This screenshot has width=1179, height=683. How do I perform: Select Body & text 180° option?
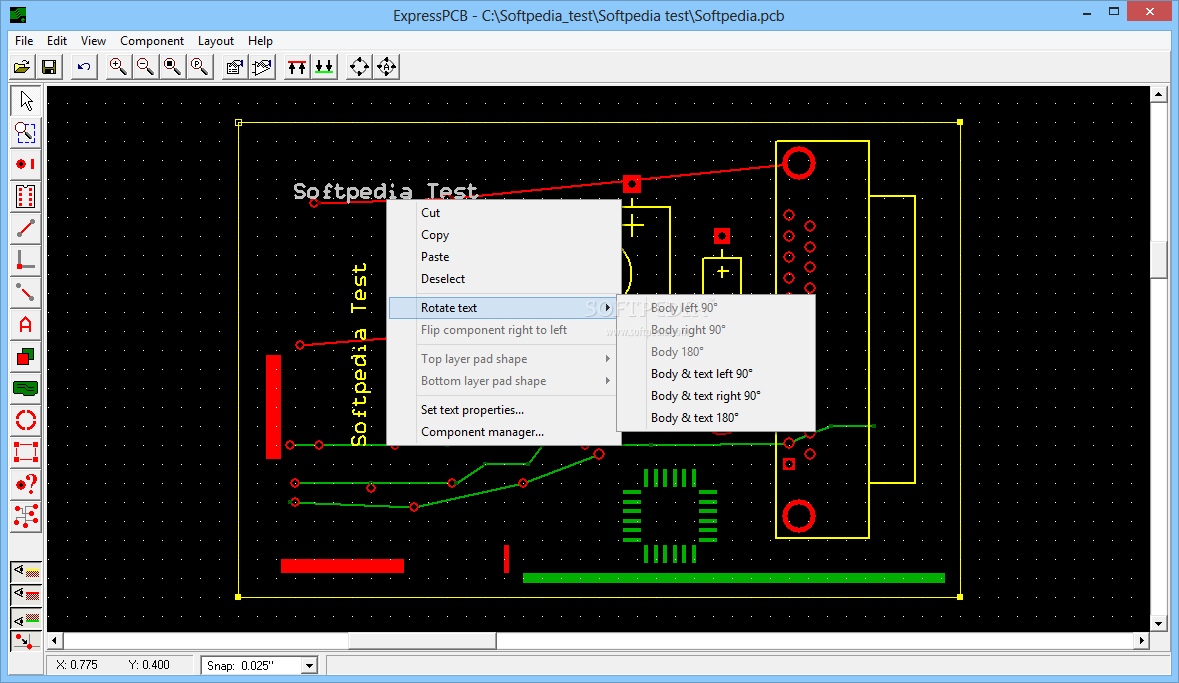coord(716,417)
